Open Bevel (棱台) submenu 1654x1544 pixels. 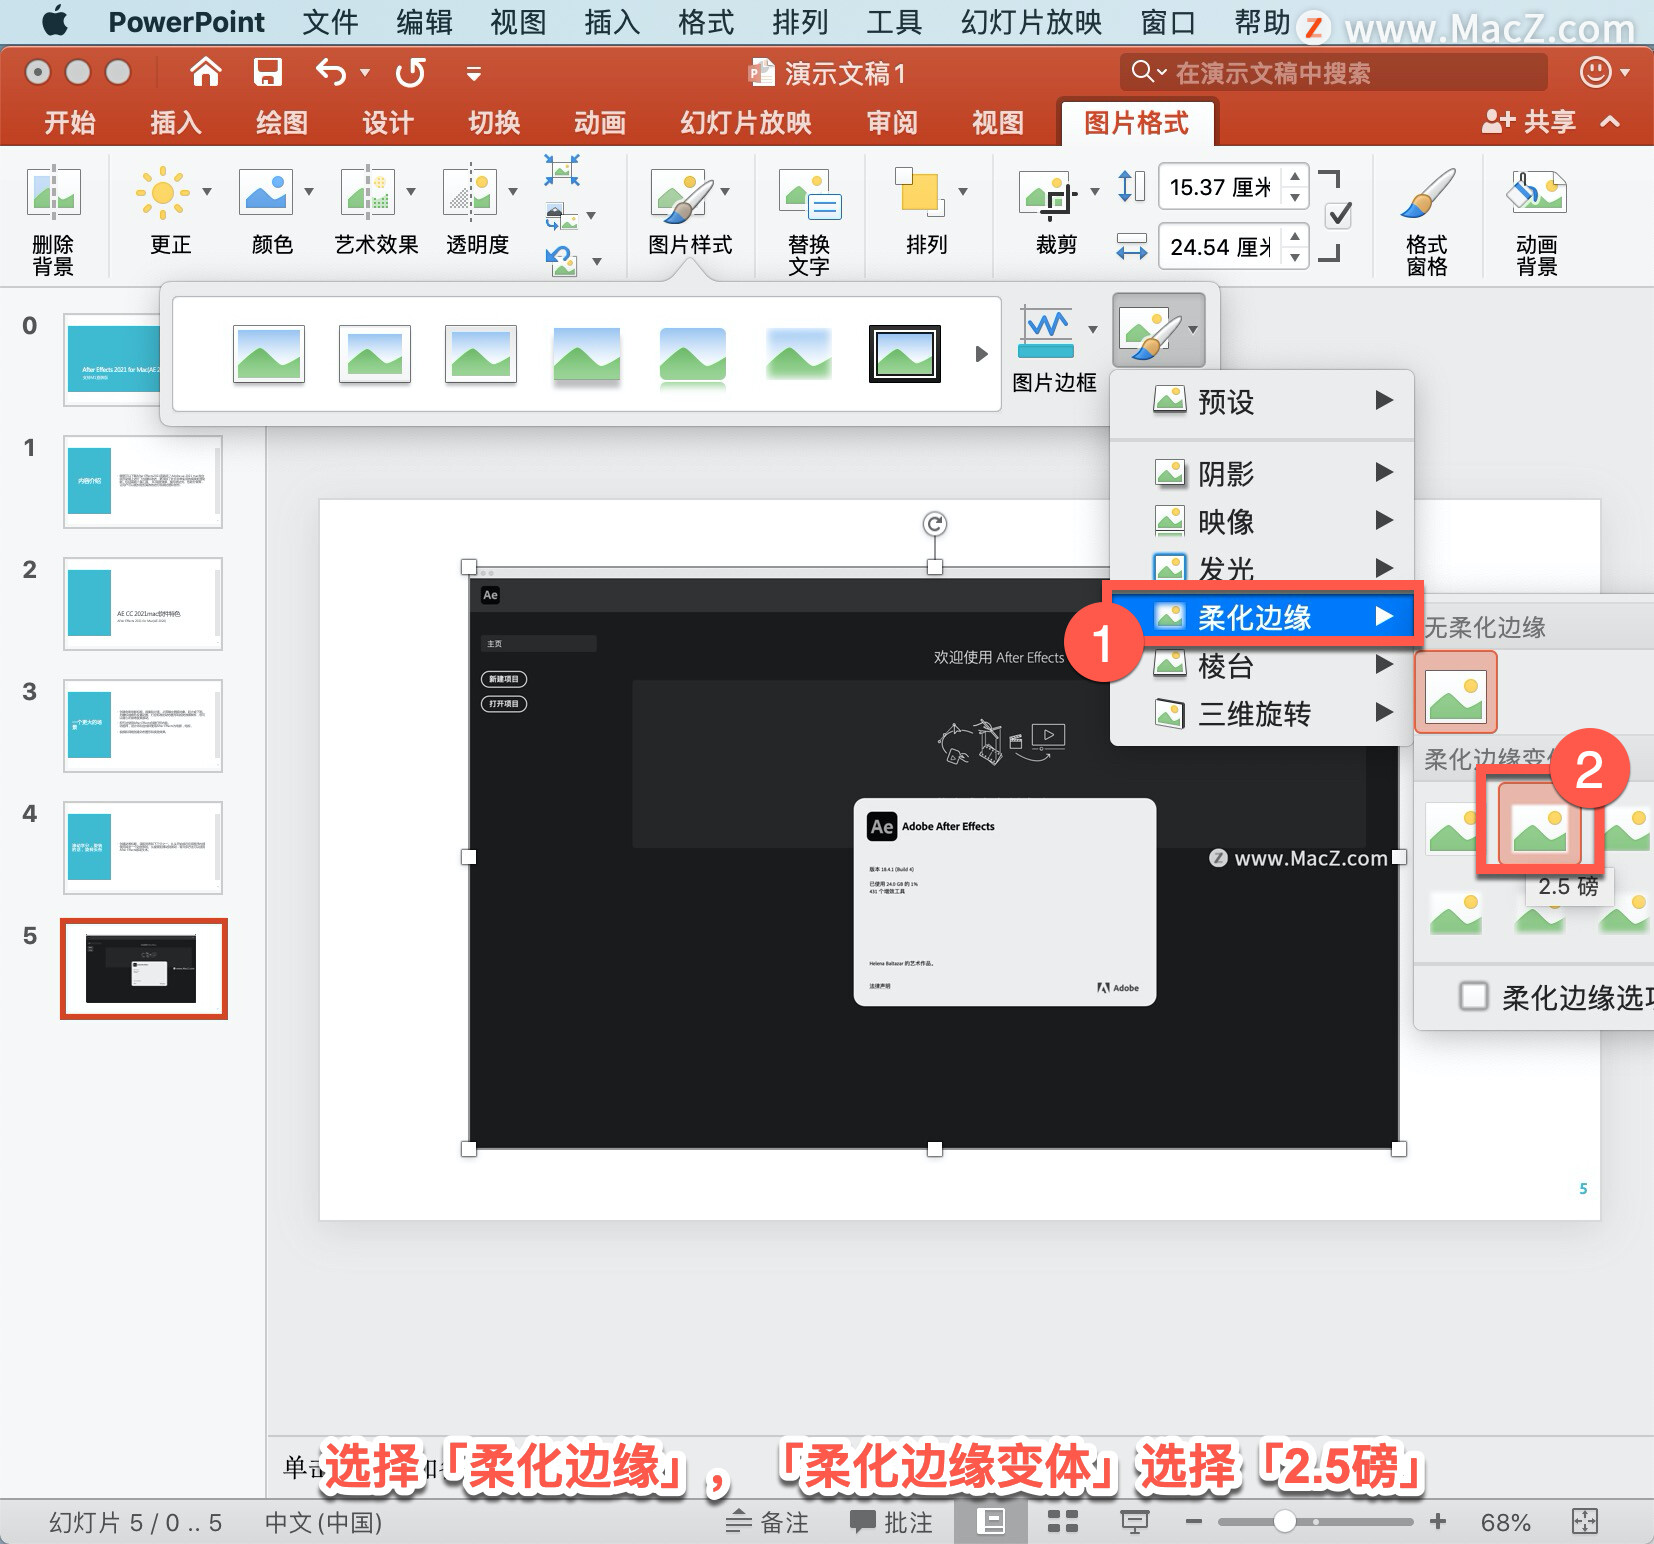(1262, 665)
